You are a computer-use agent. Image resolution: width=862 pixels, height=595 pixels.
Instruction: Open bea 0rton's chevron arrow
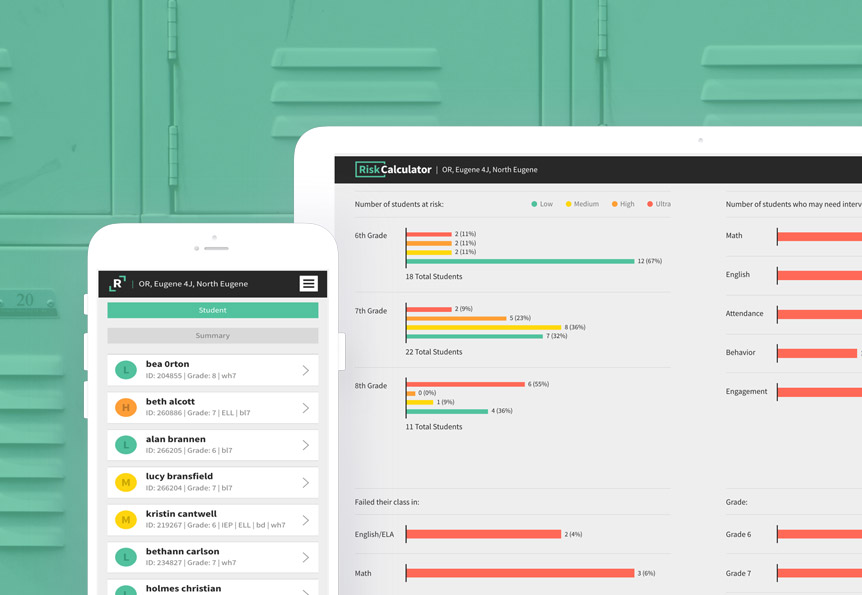click(306, 370)
